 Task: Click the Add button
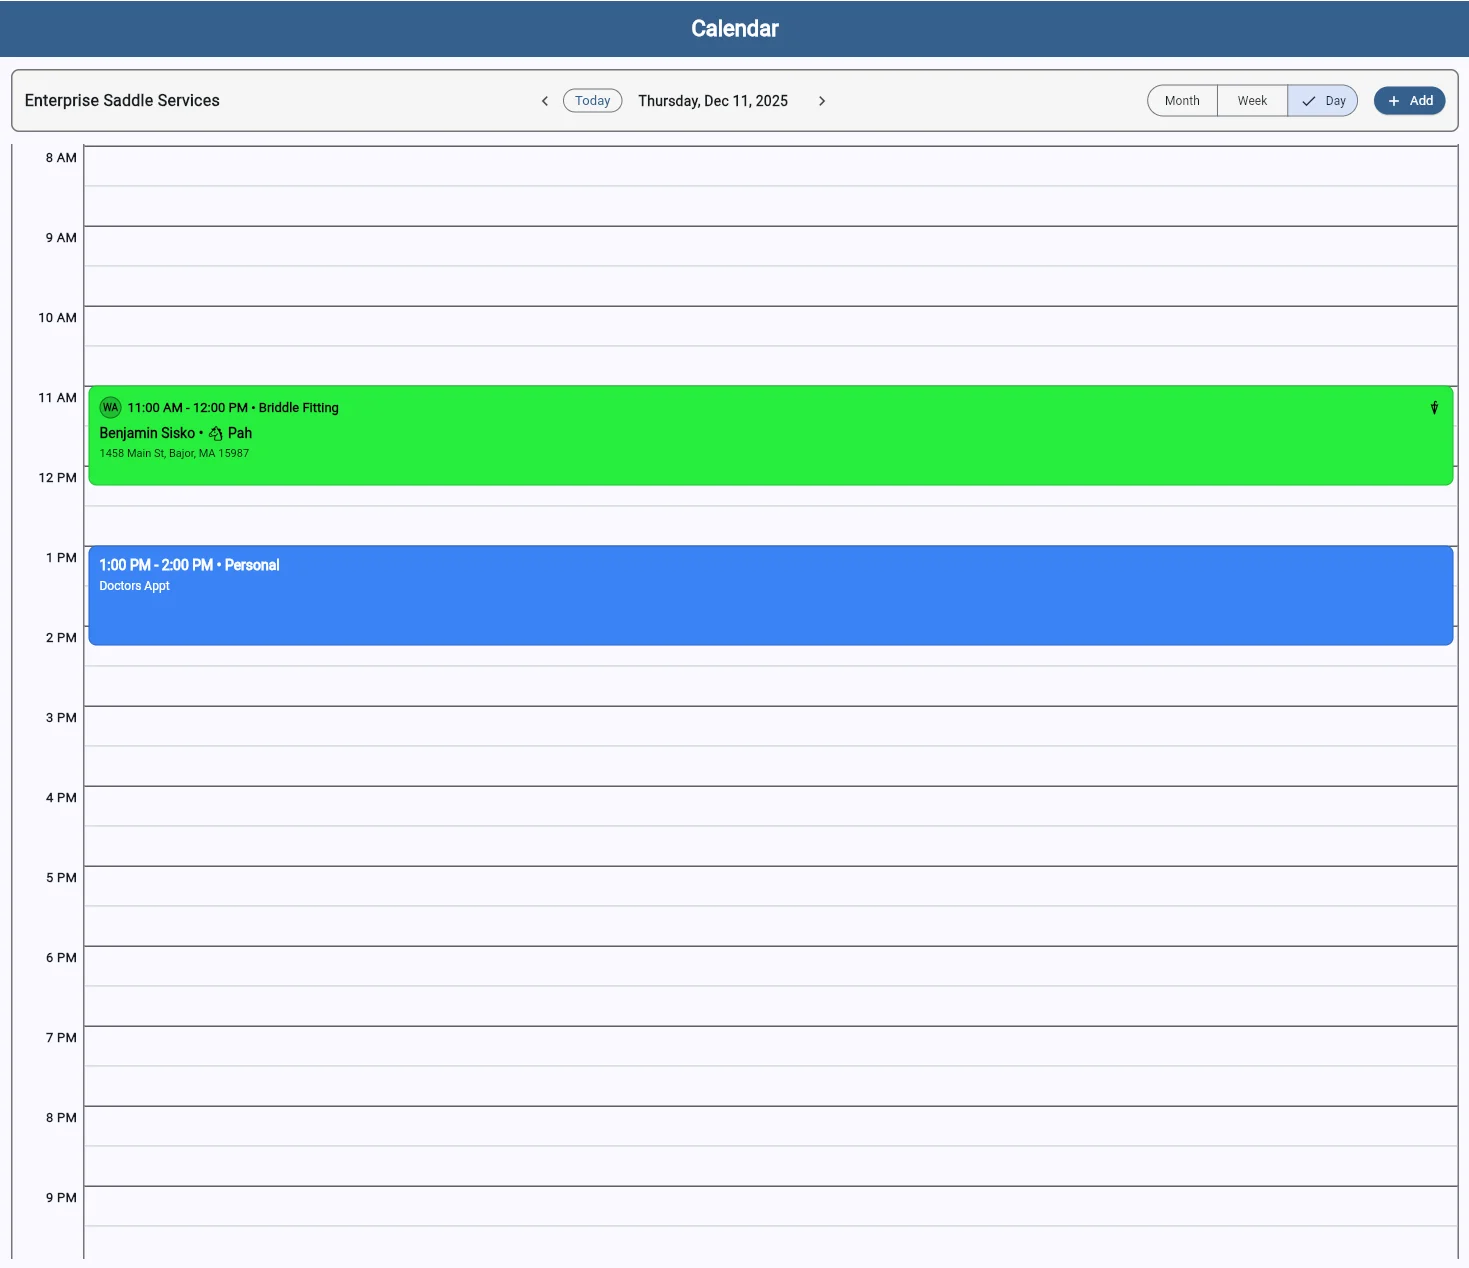click(x=1409, y=100)
